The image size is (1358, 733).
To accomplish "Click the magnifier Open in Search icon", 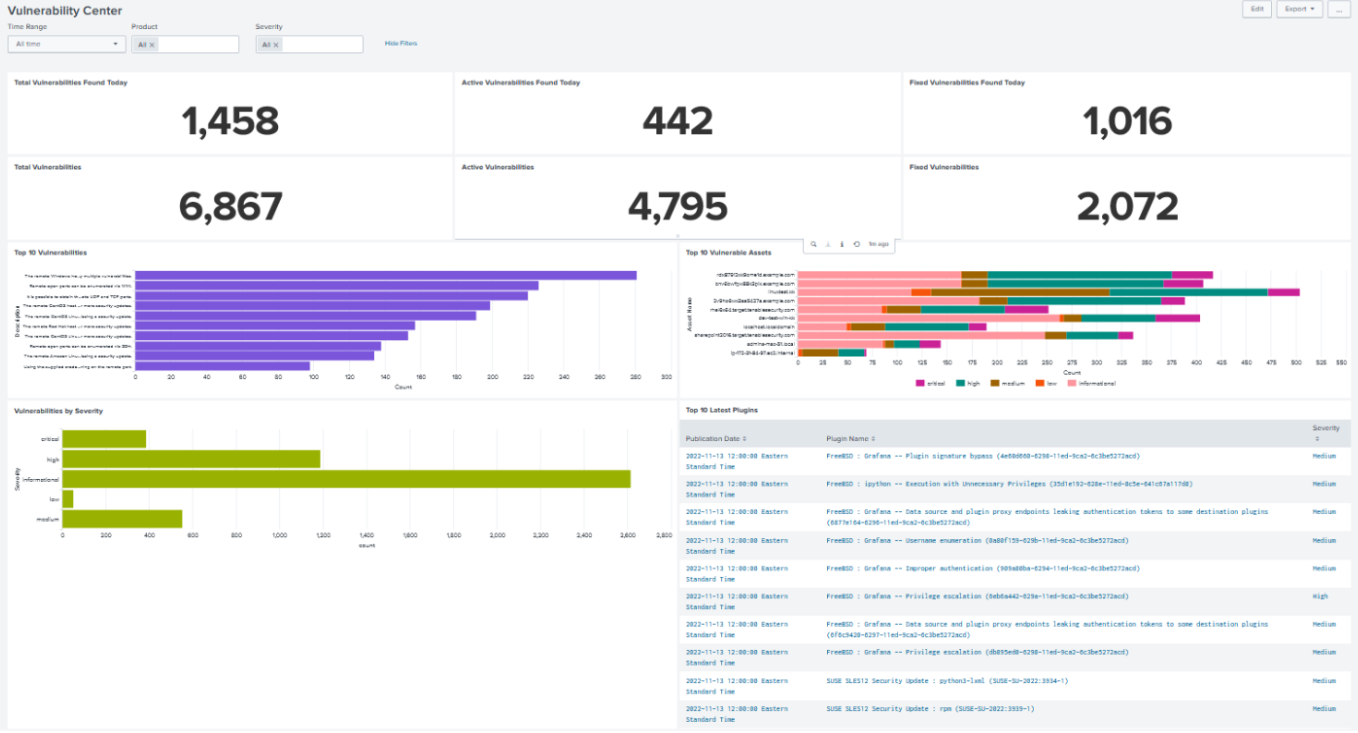I will [x=815, y=244].
